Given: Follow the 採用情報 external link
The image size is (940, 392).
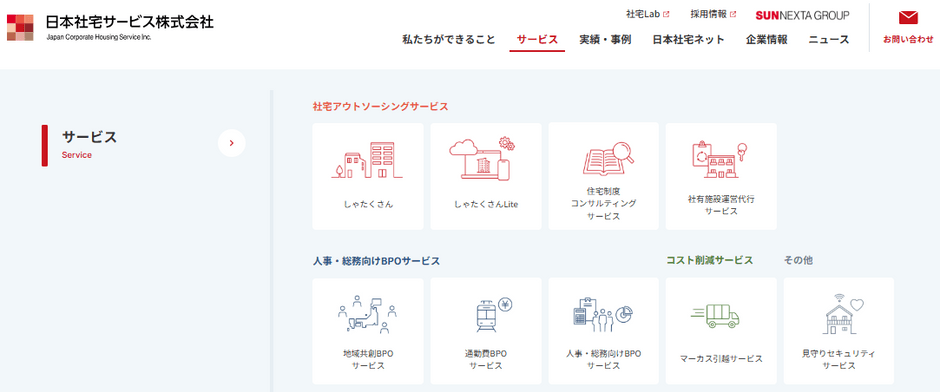Looking at the screenshot, I should [713, 14].
